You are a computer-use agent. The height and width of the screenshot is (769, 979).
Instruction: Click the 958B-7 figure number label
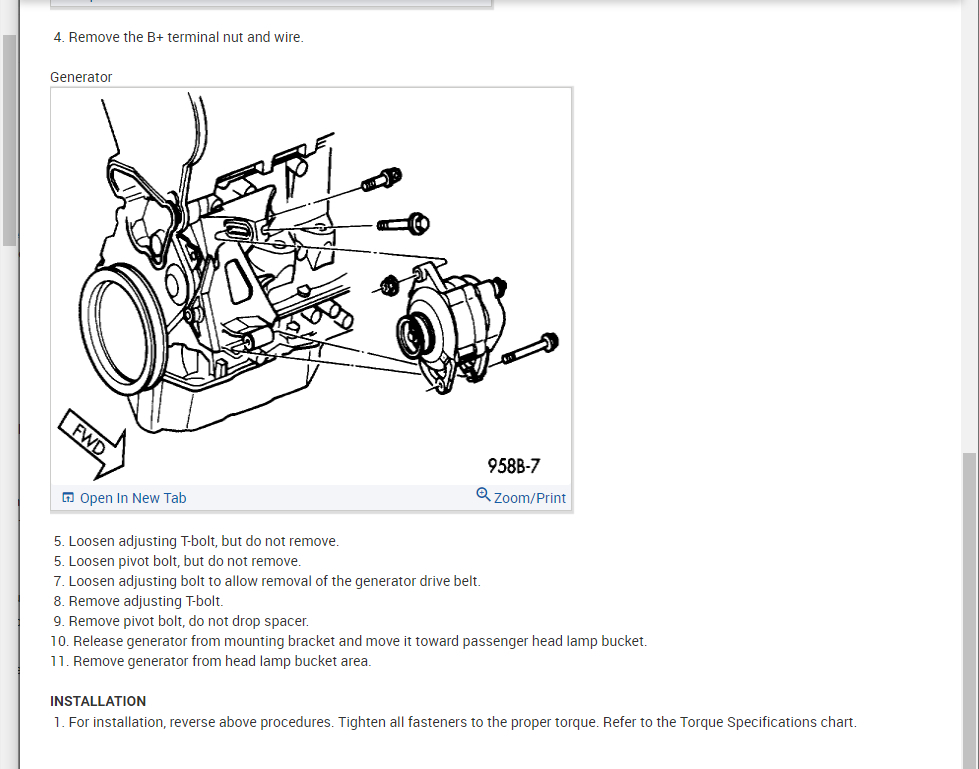point(513,466)
